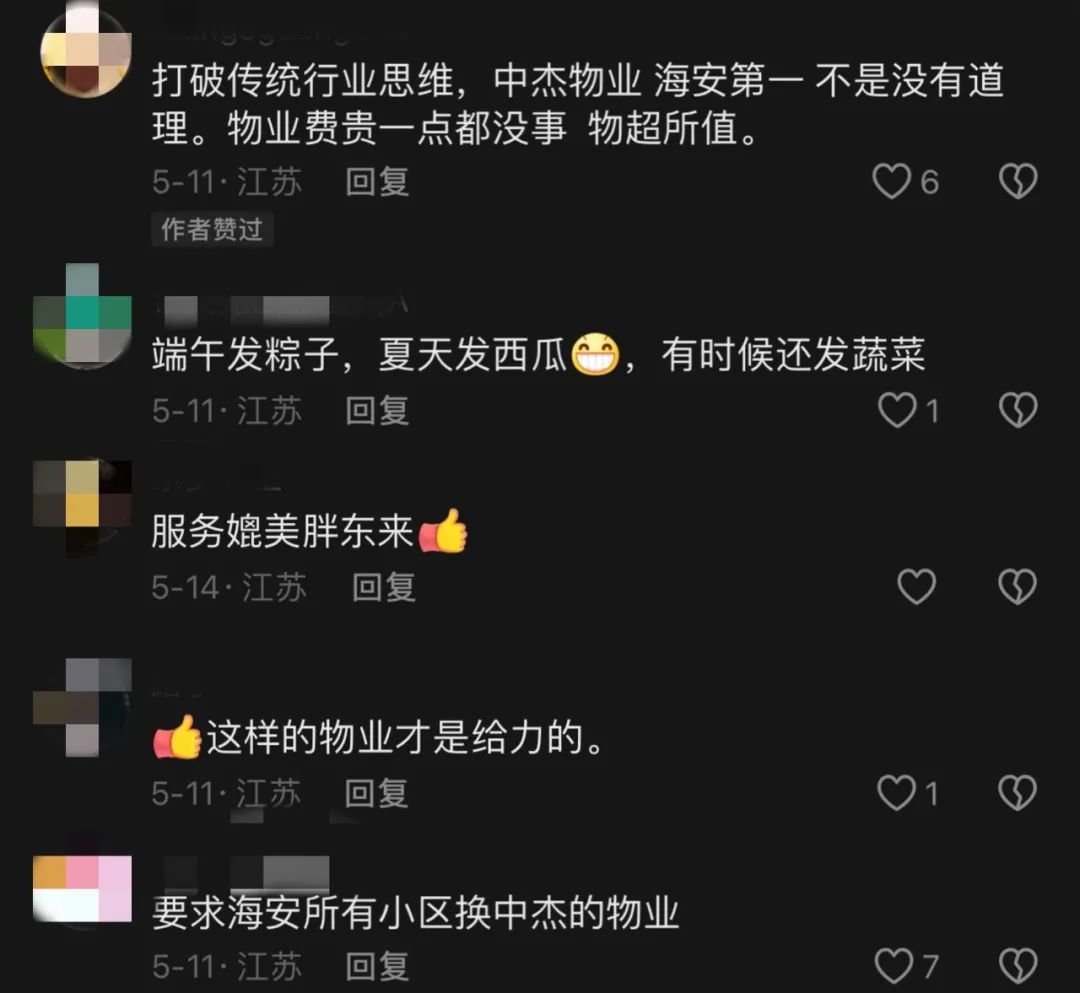The width and height of the screenshot is (1080, 993).
Task: Like the 这样的物业才是给力的 comment
Action: (x=896, y=793)
